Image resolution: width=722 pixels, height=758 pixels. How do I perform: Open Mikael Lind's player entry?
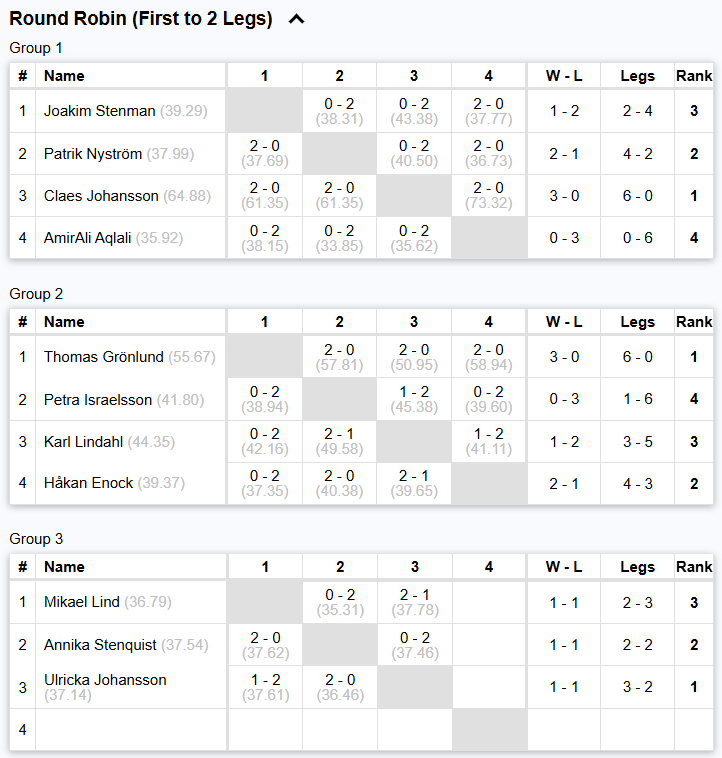[x=82, y=602]
